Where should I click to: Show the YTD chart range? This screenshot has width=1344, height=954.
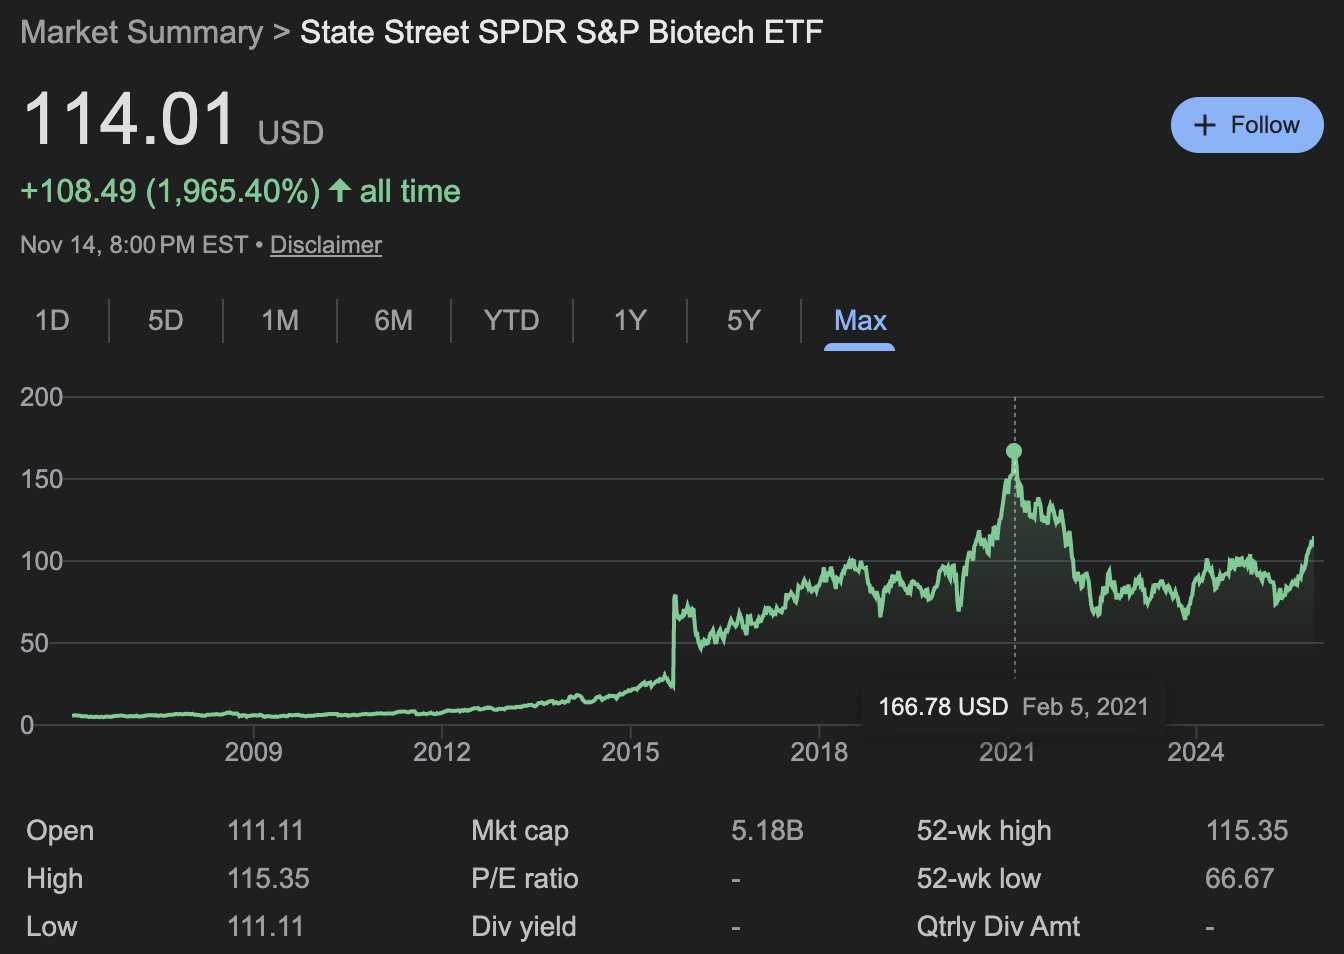(511, 320)
